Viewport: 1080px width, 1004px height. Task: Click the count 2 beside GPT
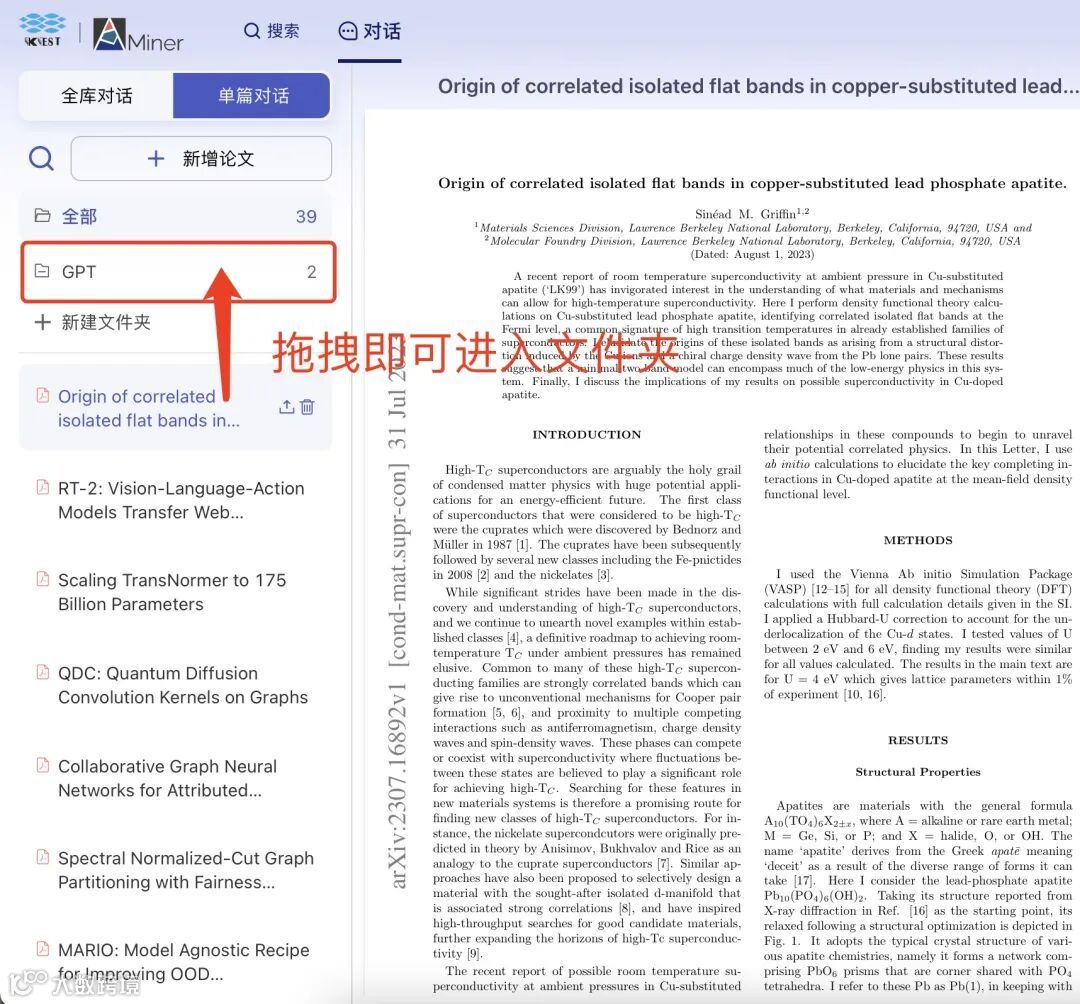[x=311, y=272]
